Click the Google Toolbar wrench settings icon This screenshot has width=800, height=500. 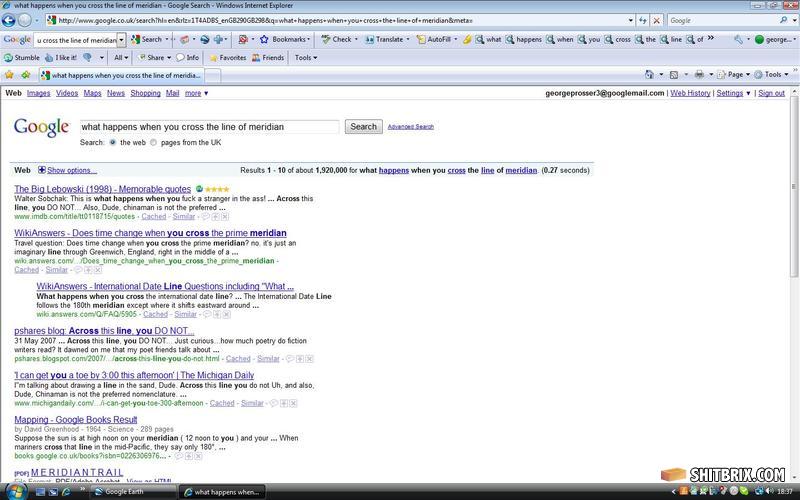click(x=738, y=39)
